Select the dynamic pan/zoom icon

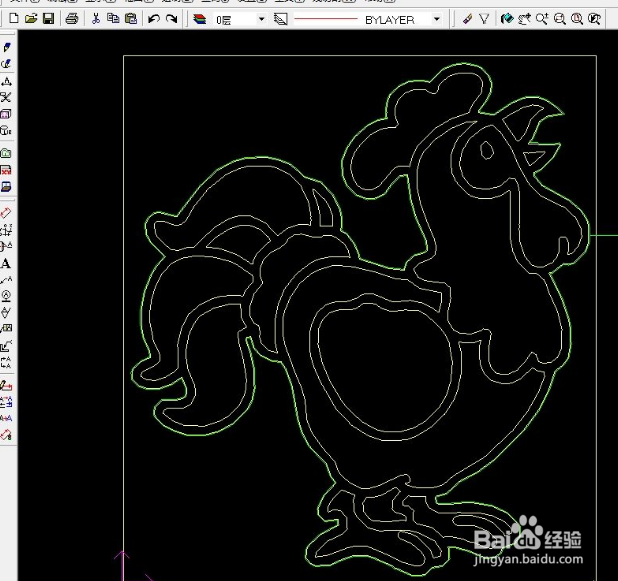coord(524,19)
